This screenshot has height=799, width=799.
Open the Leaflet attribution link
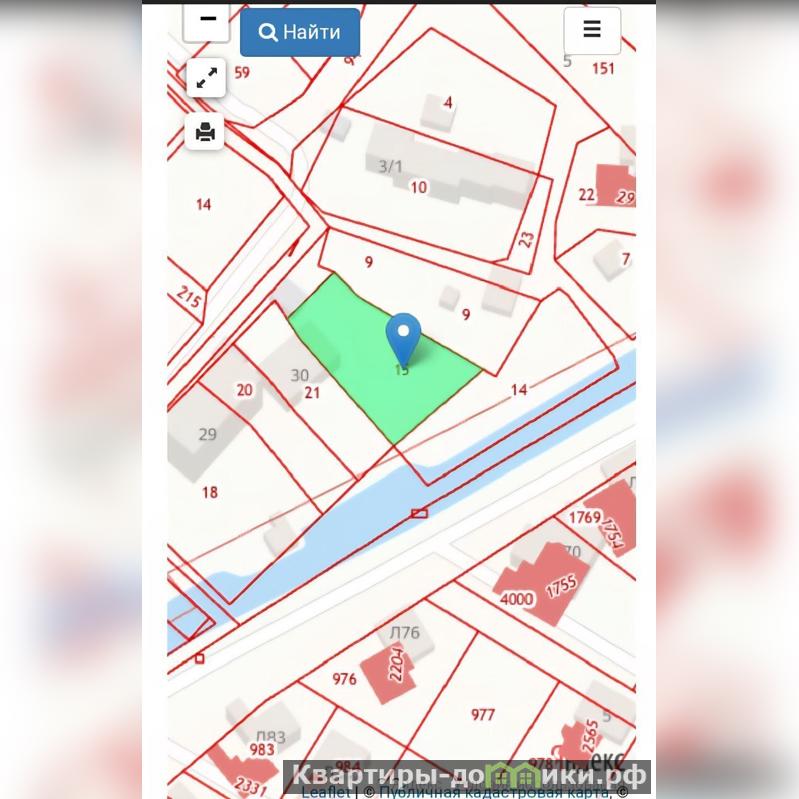(x=326, y=793)
